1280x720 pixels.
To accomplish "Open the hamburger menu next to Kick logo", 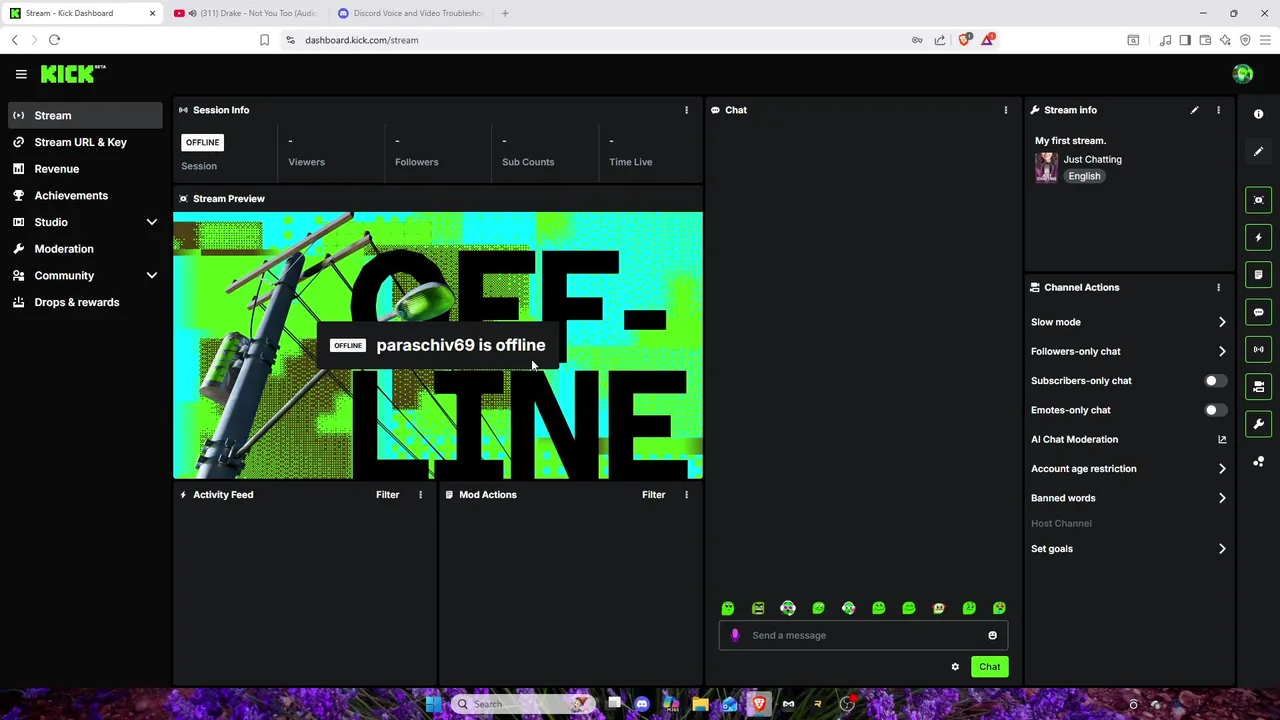I will coord(21,74).
